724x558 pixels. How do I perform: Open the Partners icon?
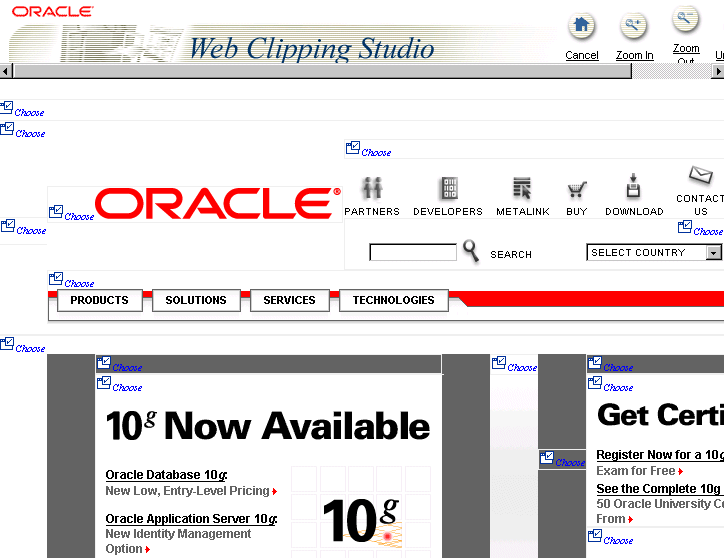coord(372,188)
